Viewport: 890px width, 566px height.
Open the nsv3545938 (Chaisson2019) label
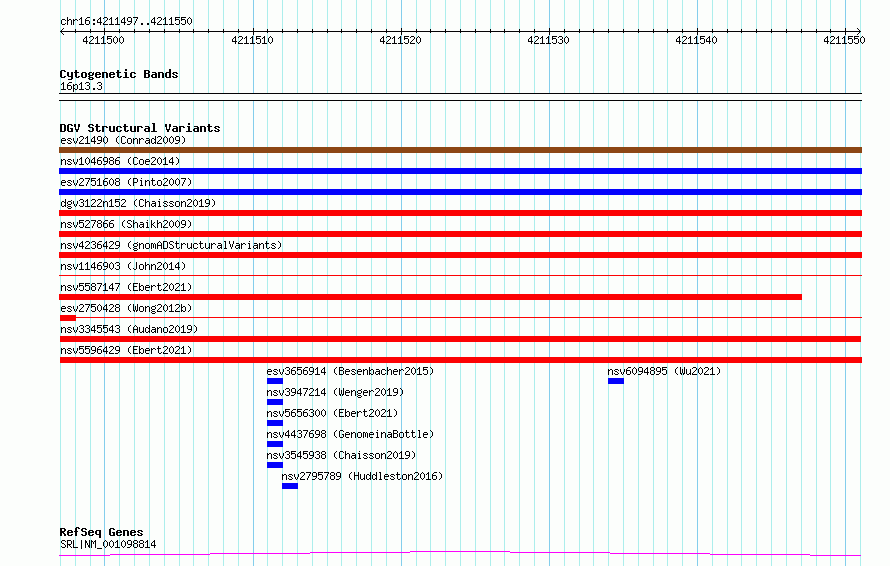click(341, 455)
